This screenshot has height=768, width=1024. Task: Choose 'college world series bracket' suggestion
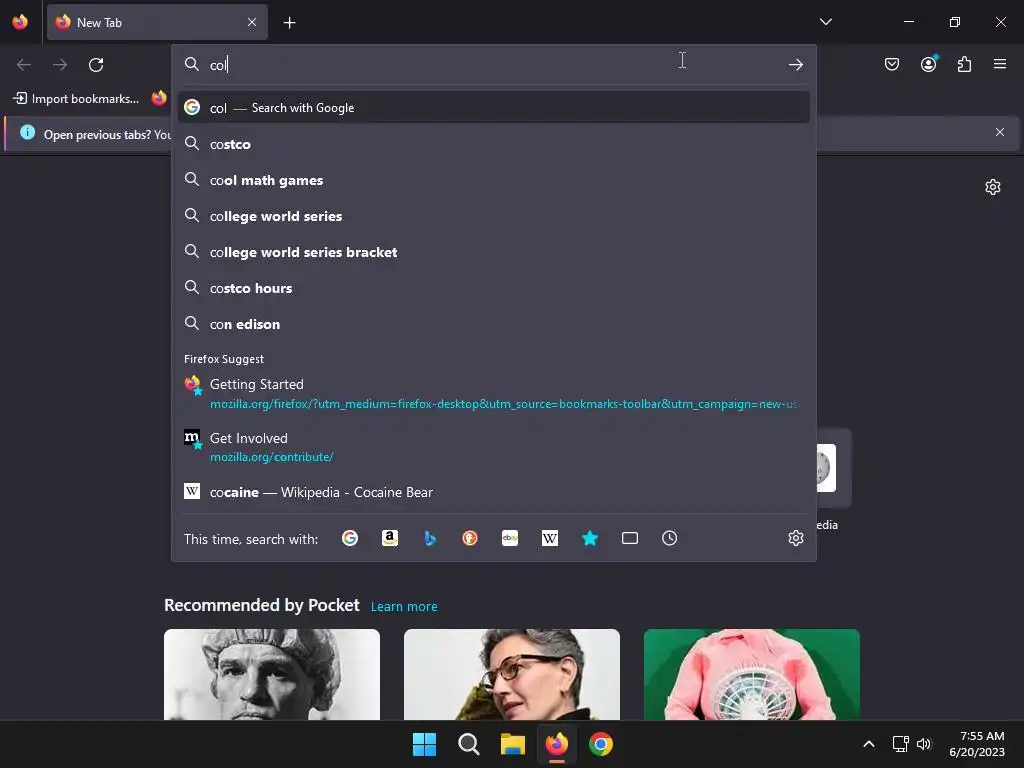[494, 251]
